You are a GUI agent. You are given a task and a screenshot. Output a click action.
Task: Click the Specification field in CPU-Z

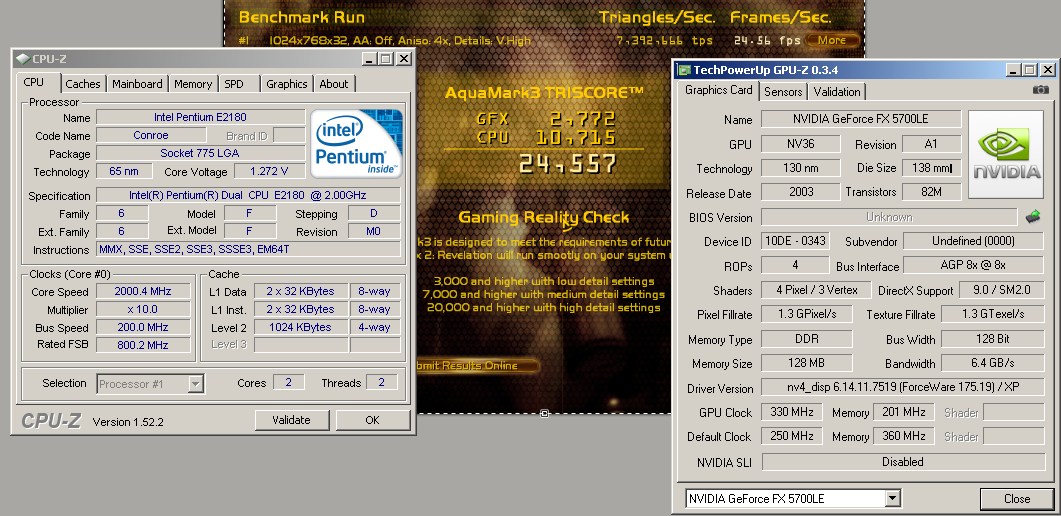(248, 195)
